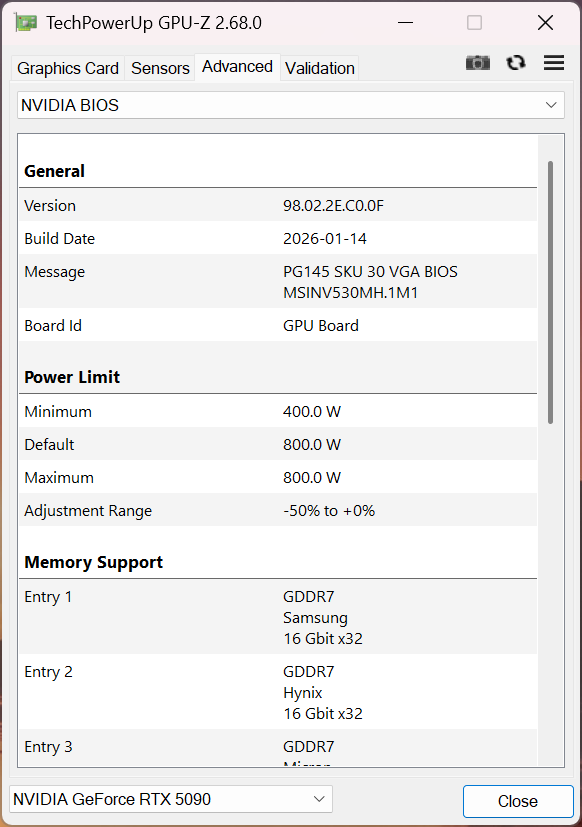Refresh GPU data using the refresh icon

[516, 62]
